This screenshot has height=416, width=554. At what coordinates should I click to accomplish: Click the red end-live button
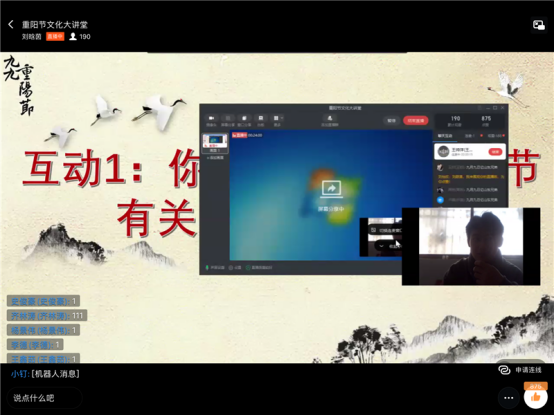416,121
